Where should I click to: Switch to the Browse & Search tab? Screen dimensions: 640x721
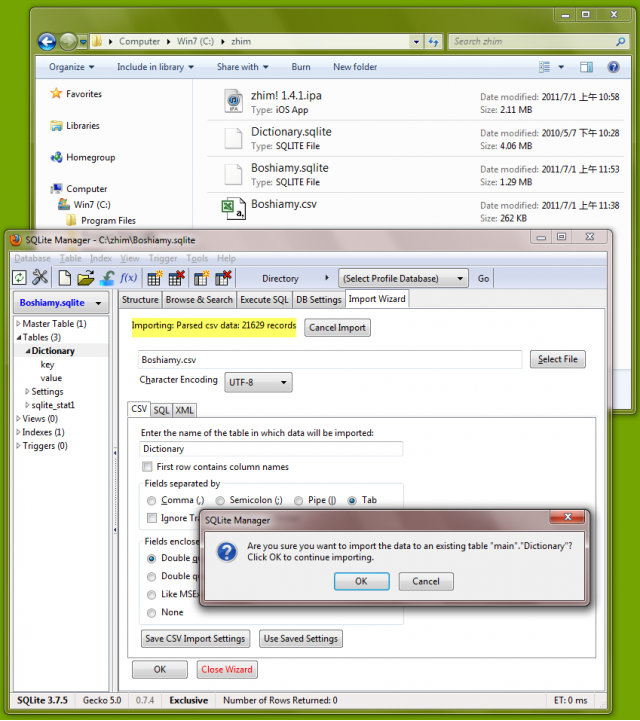[199, 300]
